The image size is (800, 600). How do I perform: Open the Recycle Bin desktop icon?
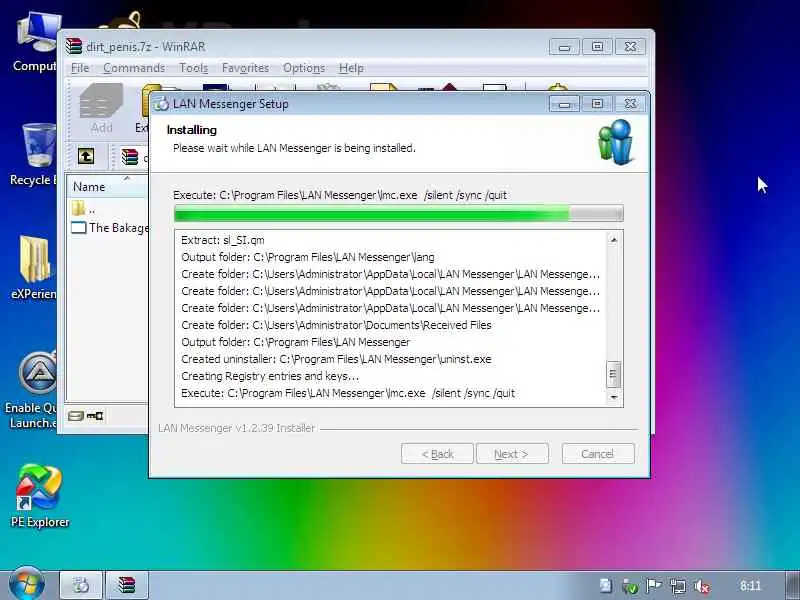[35, 155]
